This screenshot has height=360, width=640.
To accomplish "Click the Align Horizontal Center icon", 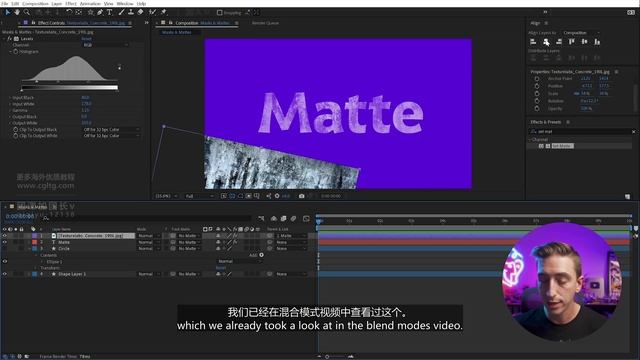I will 546,42.
